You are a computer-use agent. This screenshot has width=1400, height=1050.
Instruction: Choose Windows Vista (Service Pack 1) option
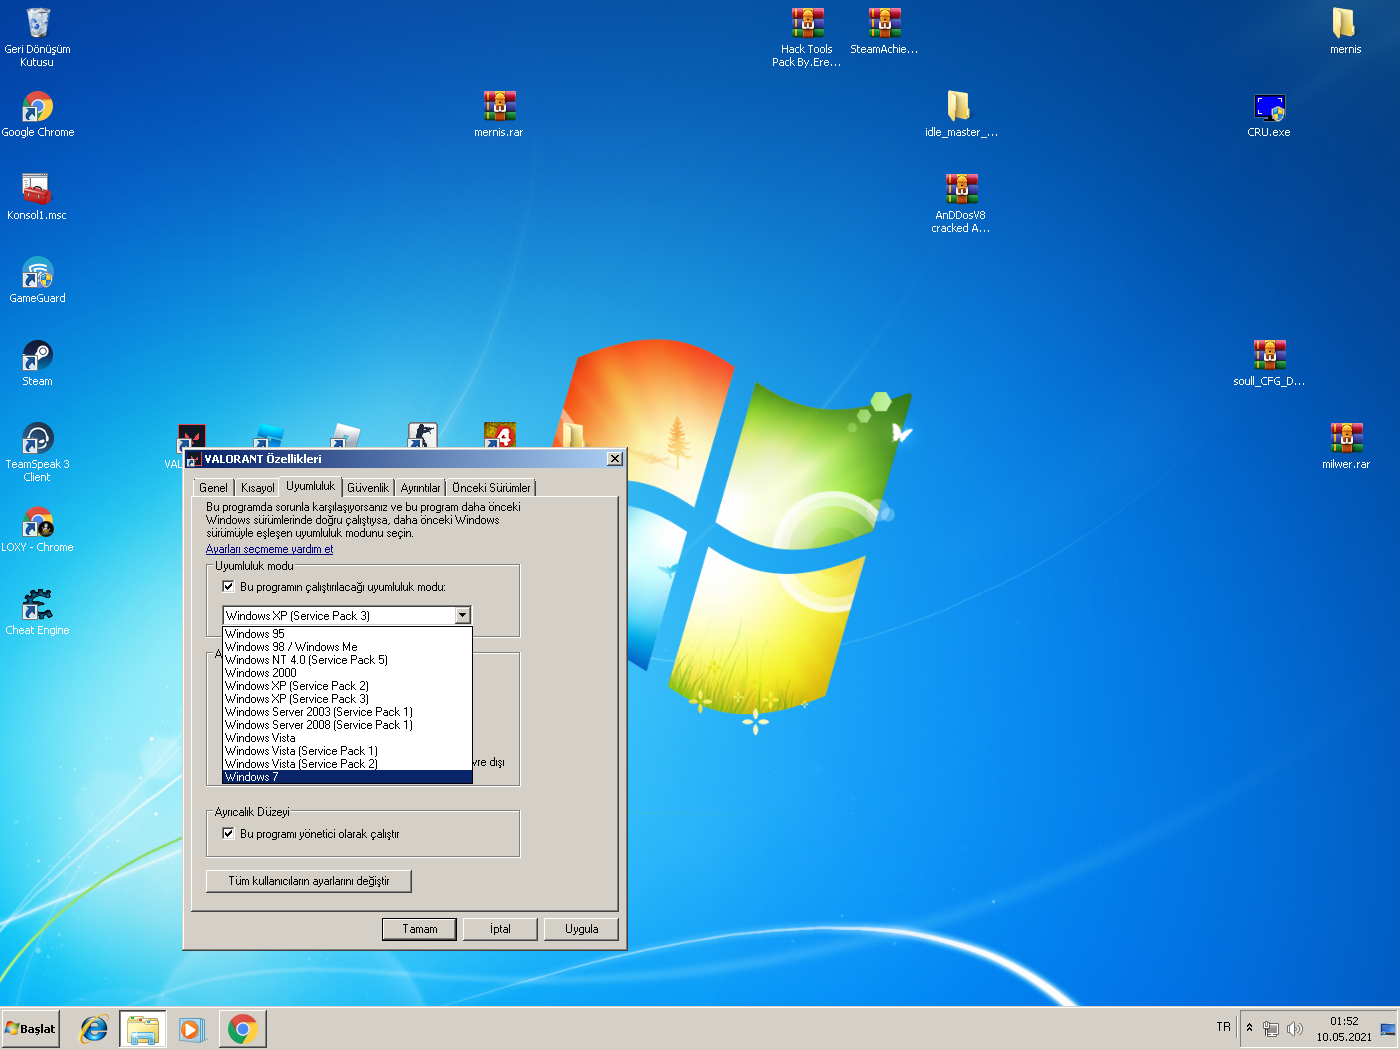click(346, 751)
